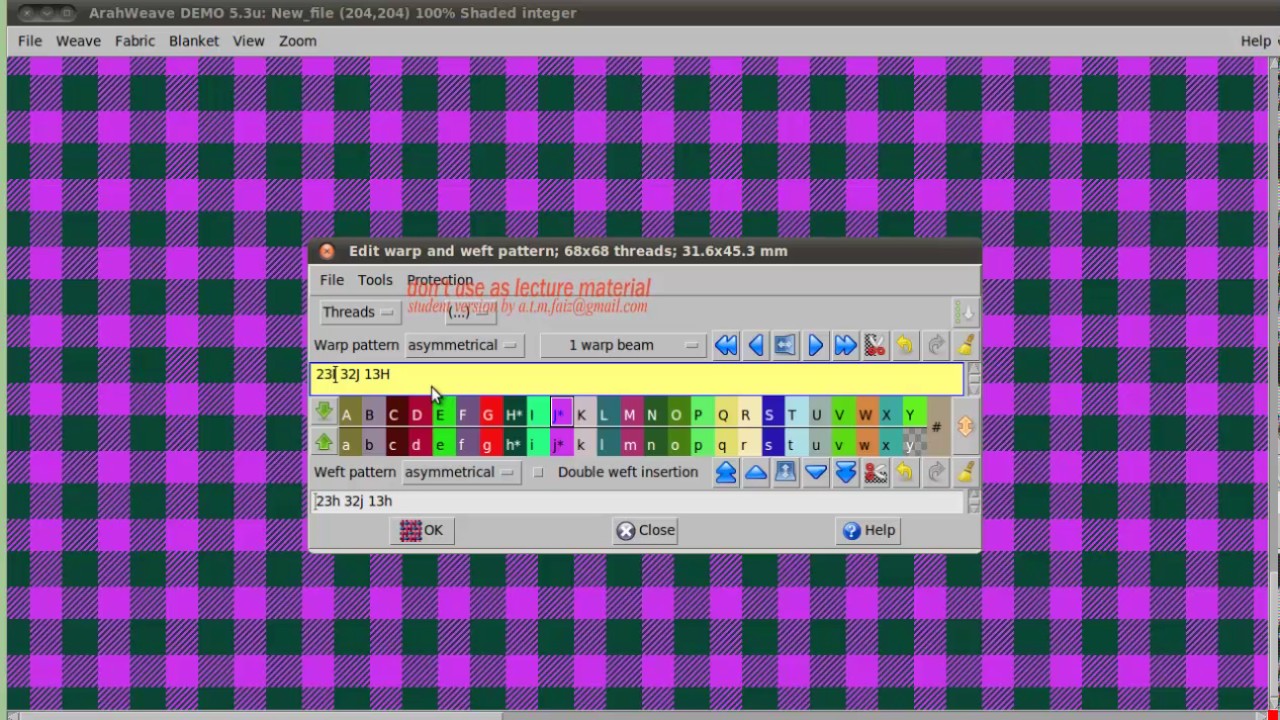This screenshot has height=720, width=1280.
Task: Shift weft pattern fully down double arrow
Action: 845,472
